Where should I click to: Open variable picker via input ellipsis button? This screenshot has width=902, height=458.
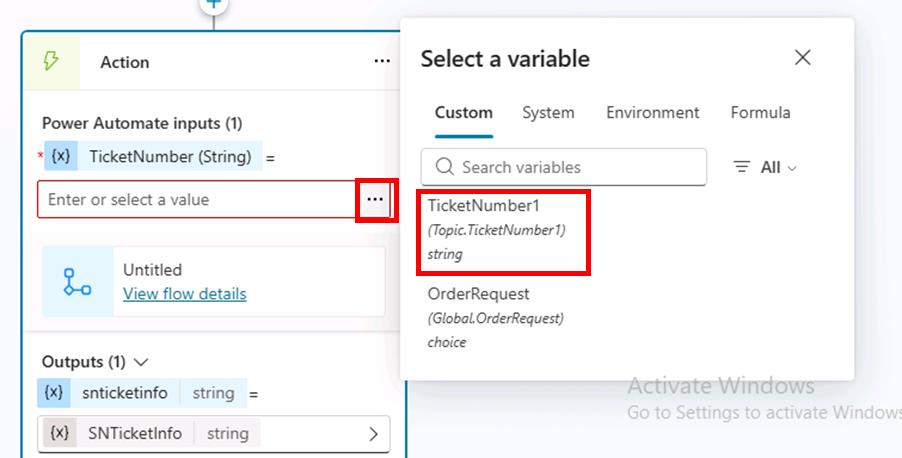pos(374,199)
